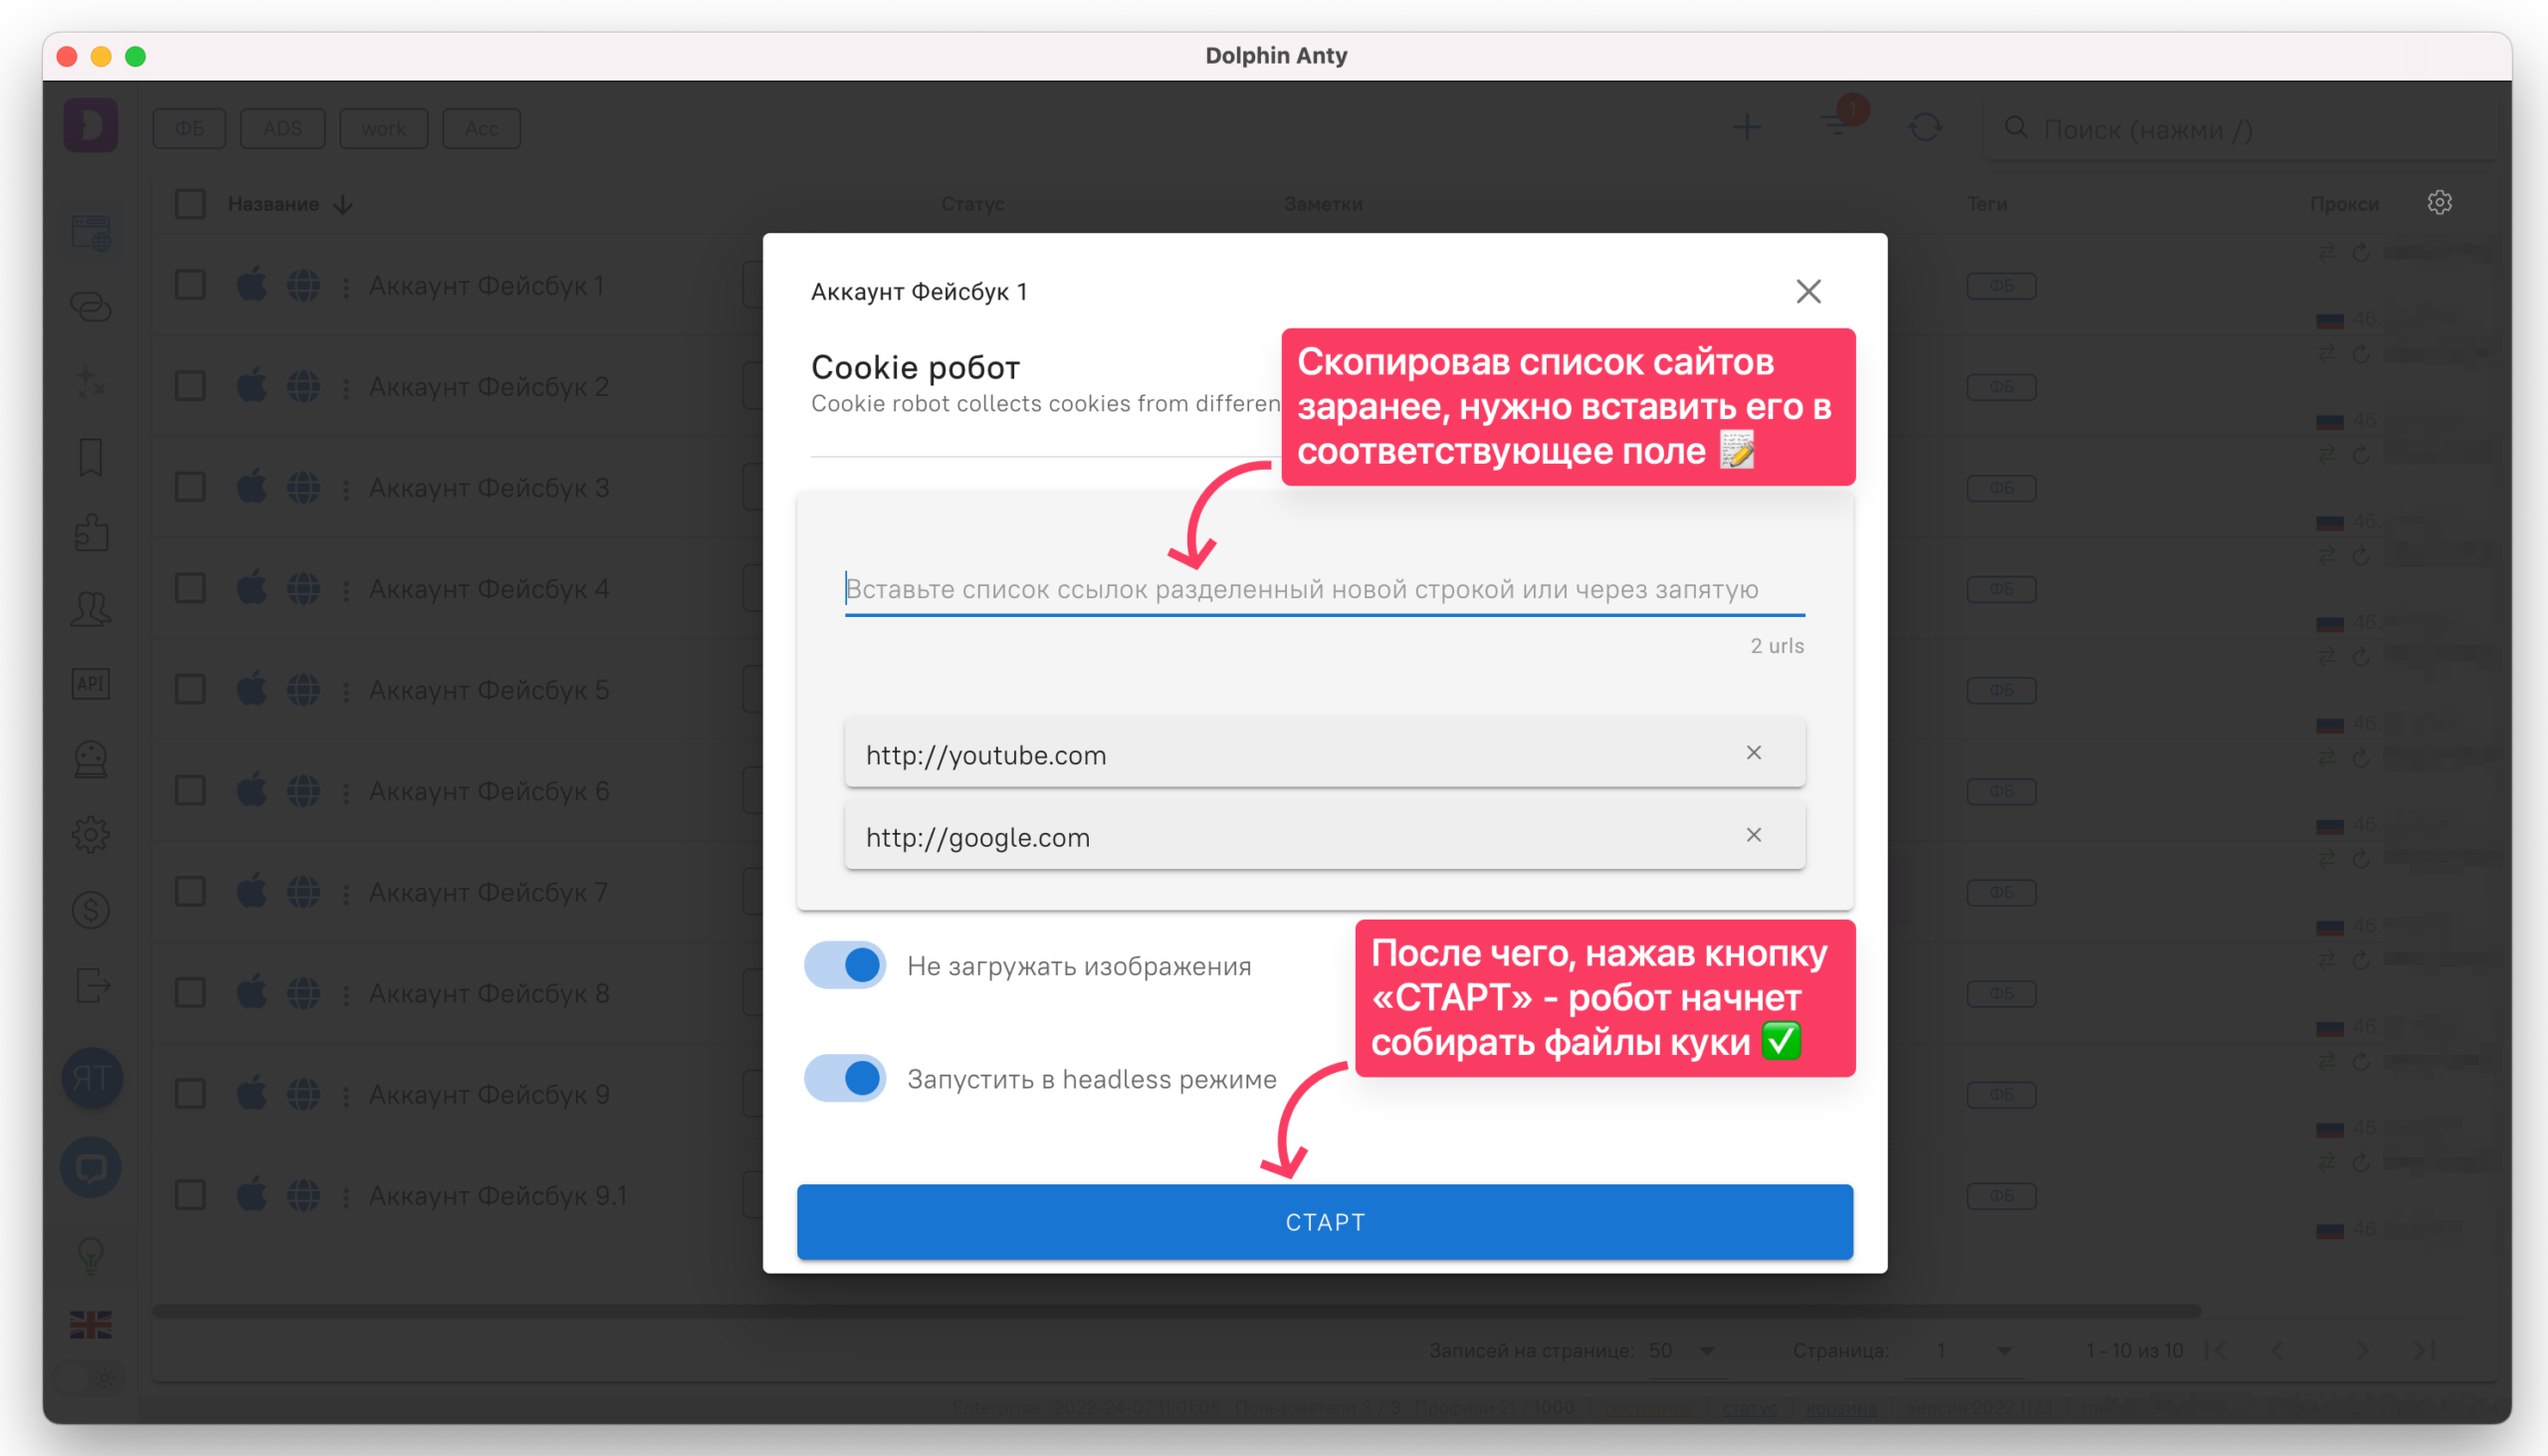Open the extensions puzzle icon in sidebar

91,533
